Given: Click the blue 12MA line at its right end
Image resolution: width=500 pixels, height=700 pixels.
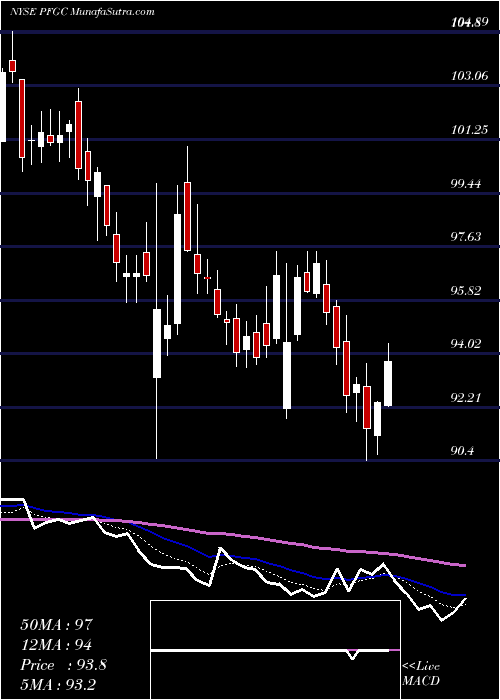Looking at the screenshot, I should [x=460, y=595].
